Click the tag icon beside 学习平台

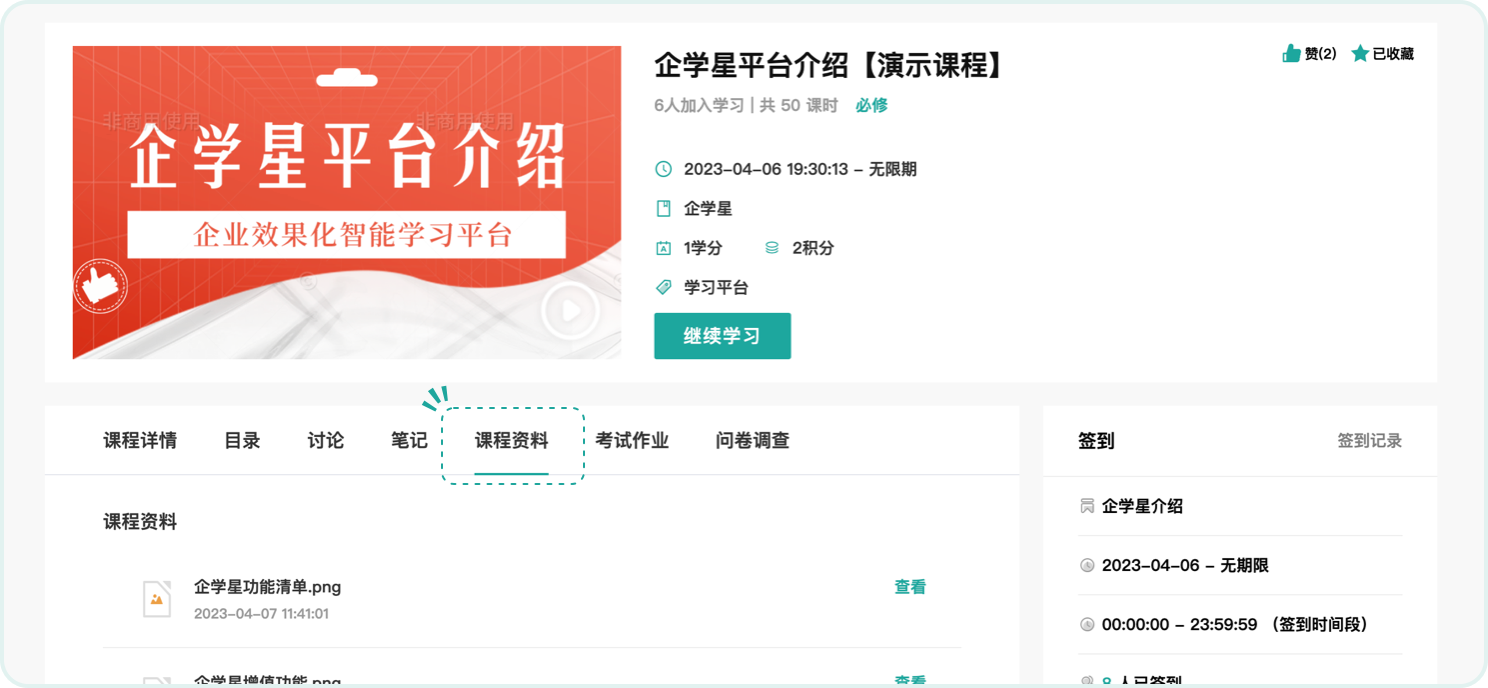[663, 288]
